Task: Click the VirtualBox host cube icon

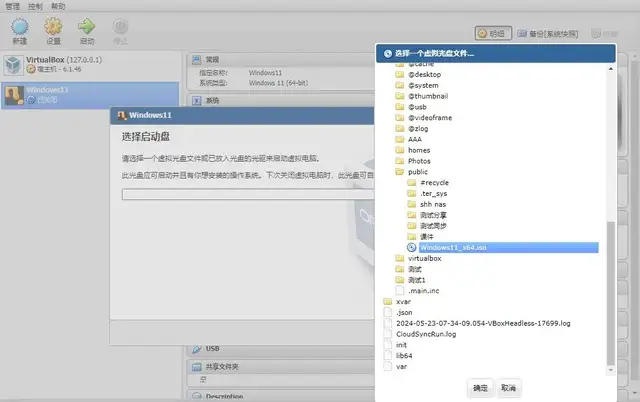Action: coord(13,64)
